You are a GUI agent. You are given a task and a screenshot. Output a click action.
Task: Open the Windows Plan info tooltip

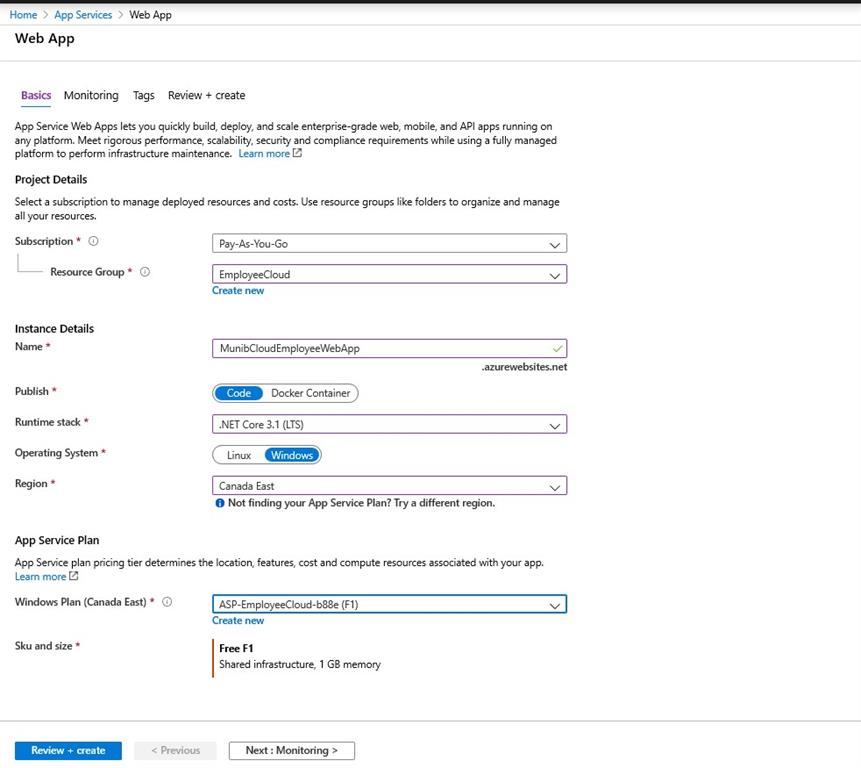click(x=166, y=603)
